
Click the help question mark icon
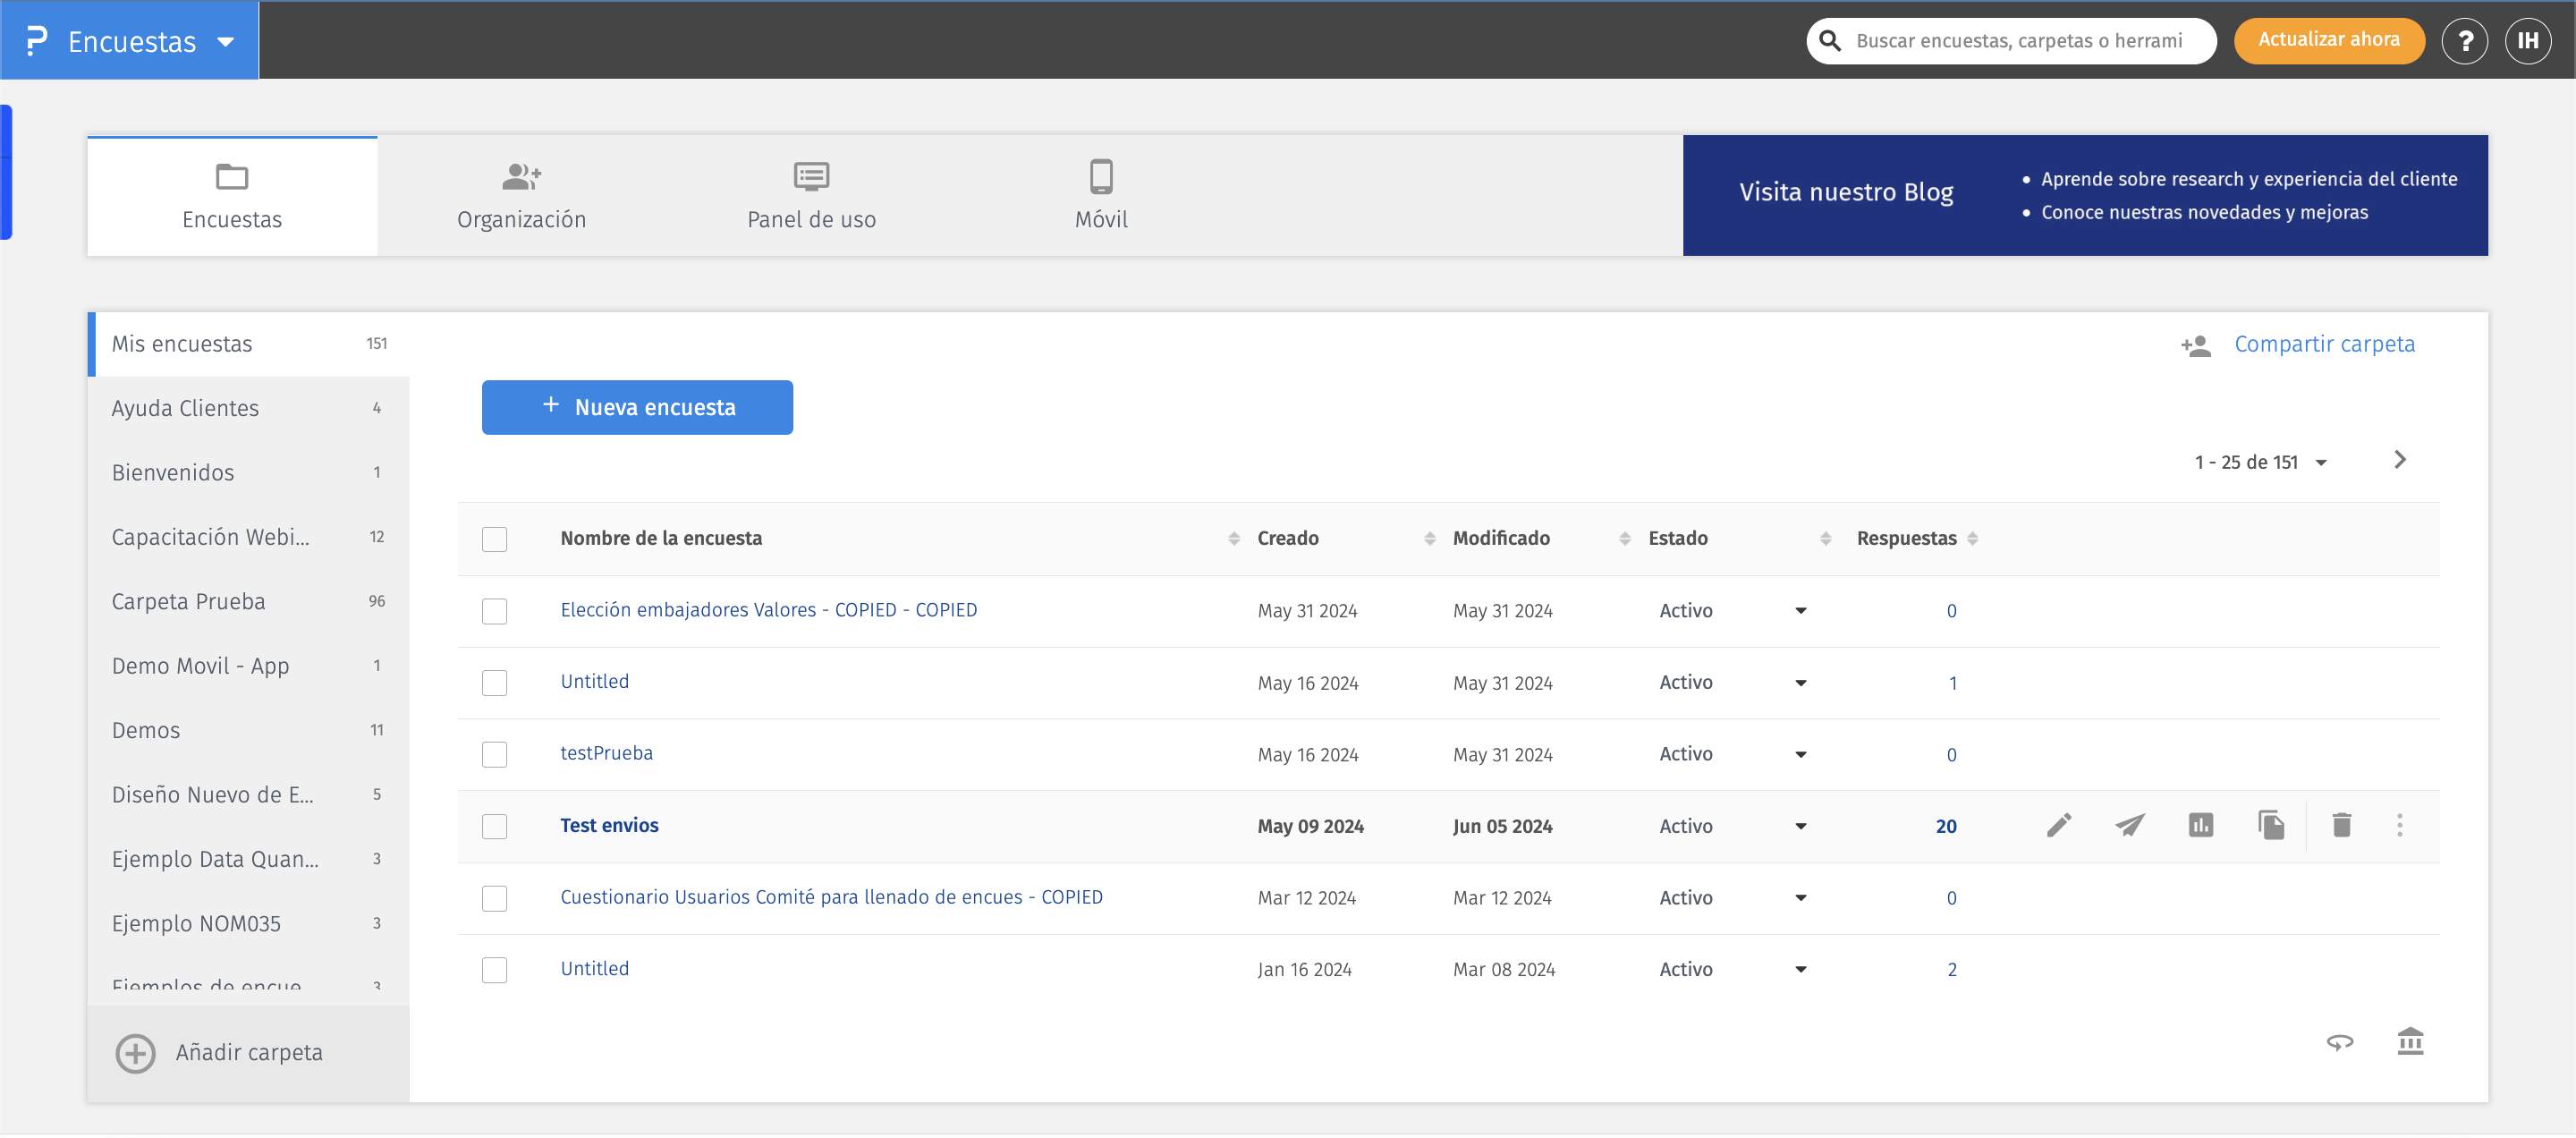[x=2464, y=41]
